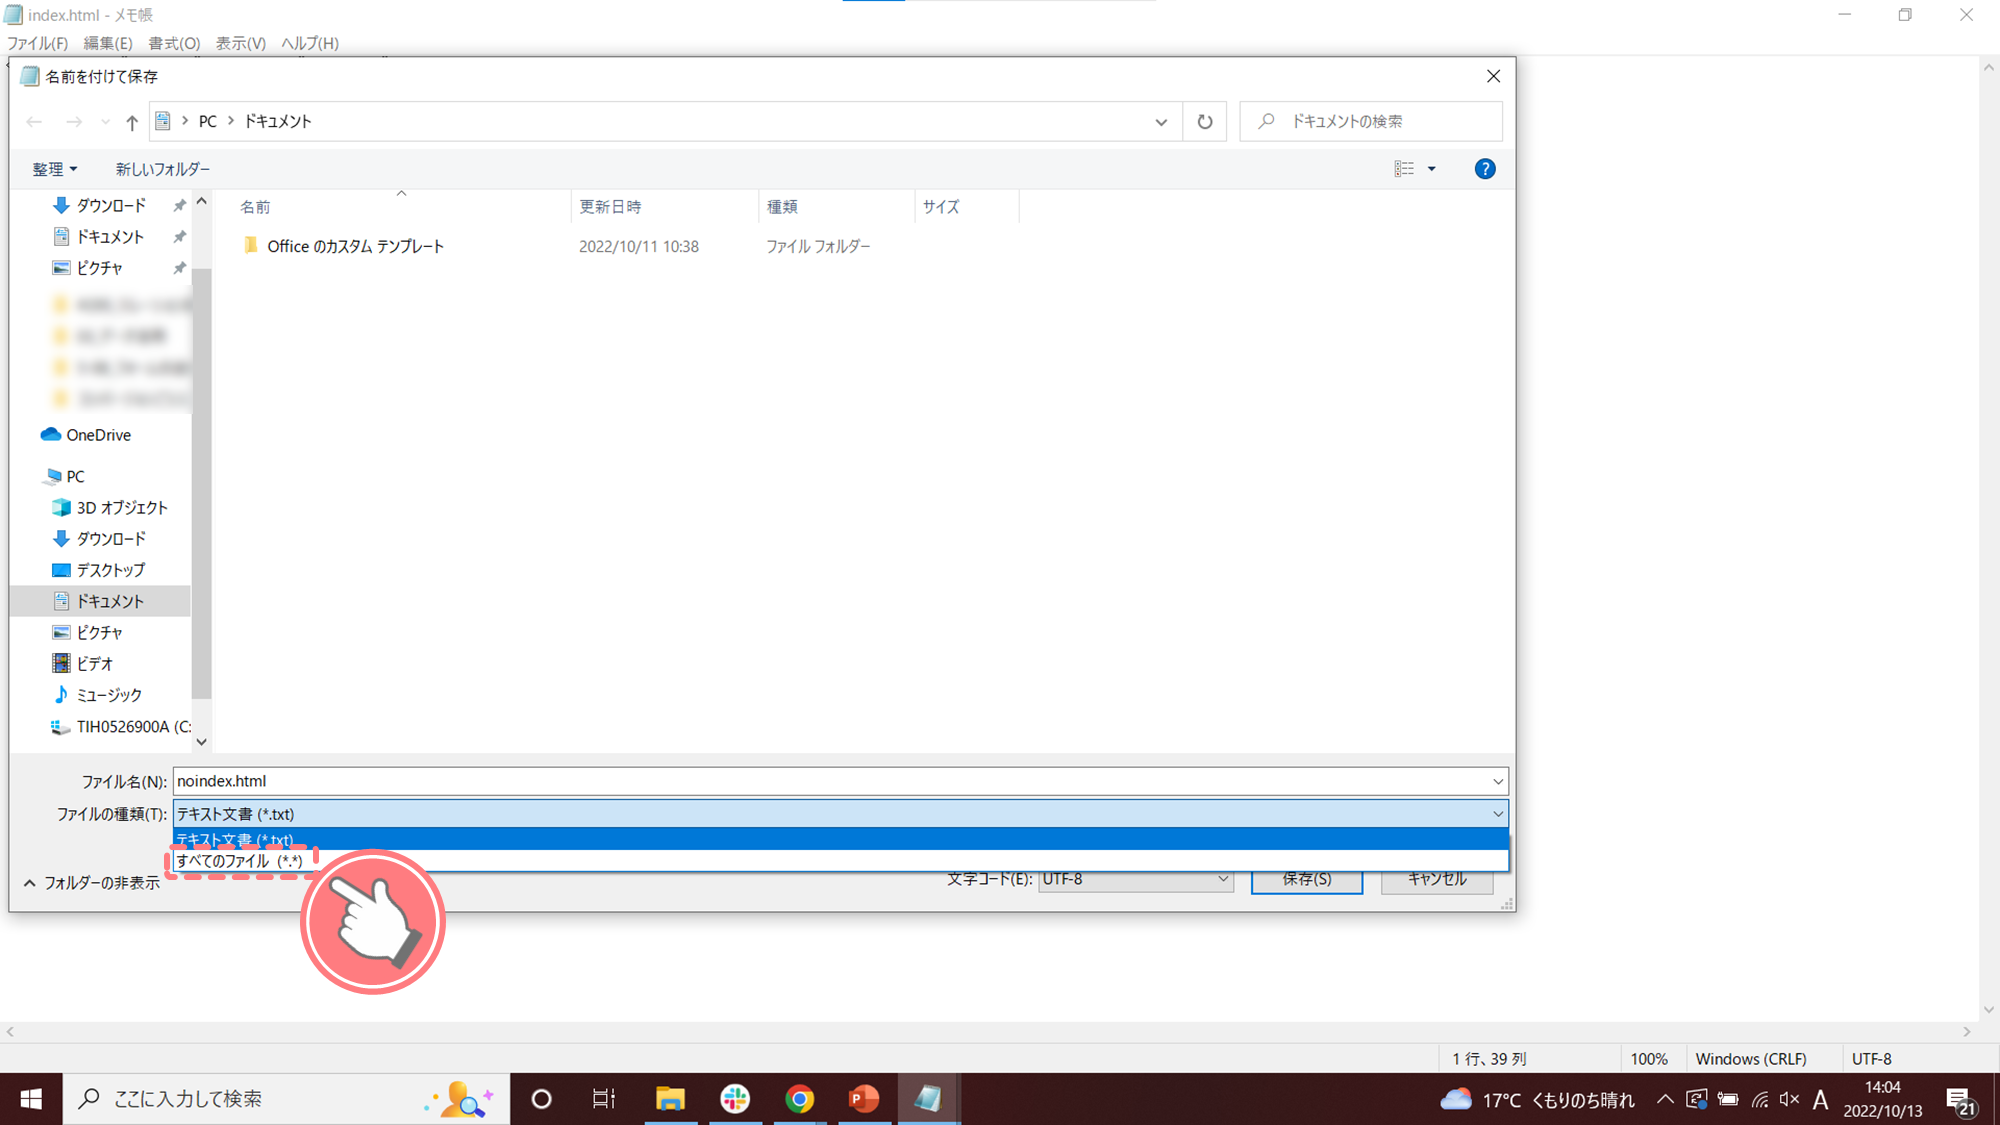Screen dimensions: 2000x1125
Task: Open Notepad ファイル(F) menu
Action: coord(37,43)
